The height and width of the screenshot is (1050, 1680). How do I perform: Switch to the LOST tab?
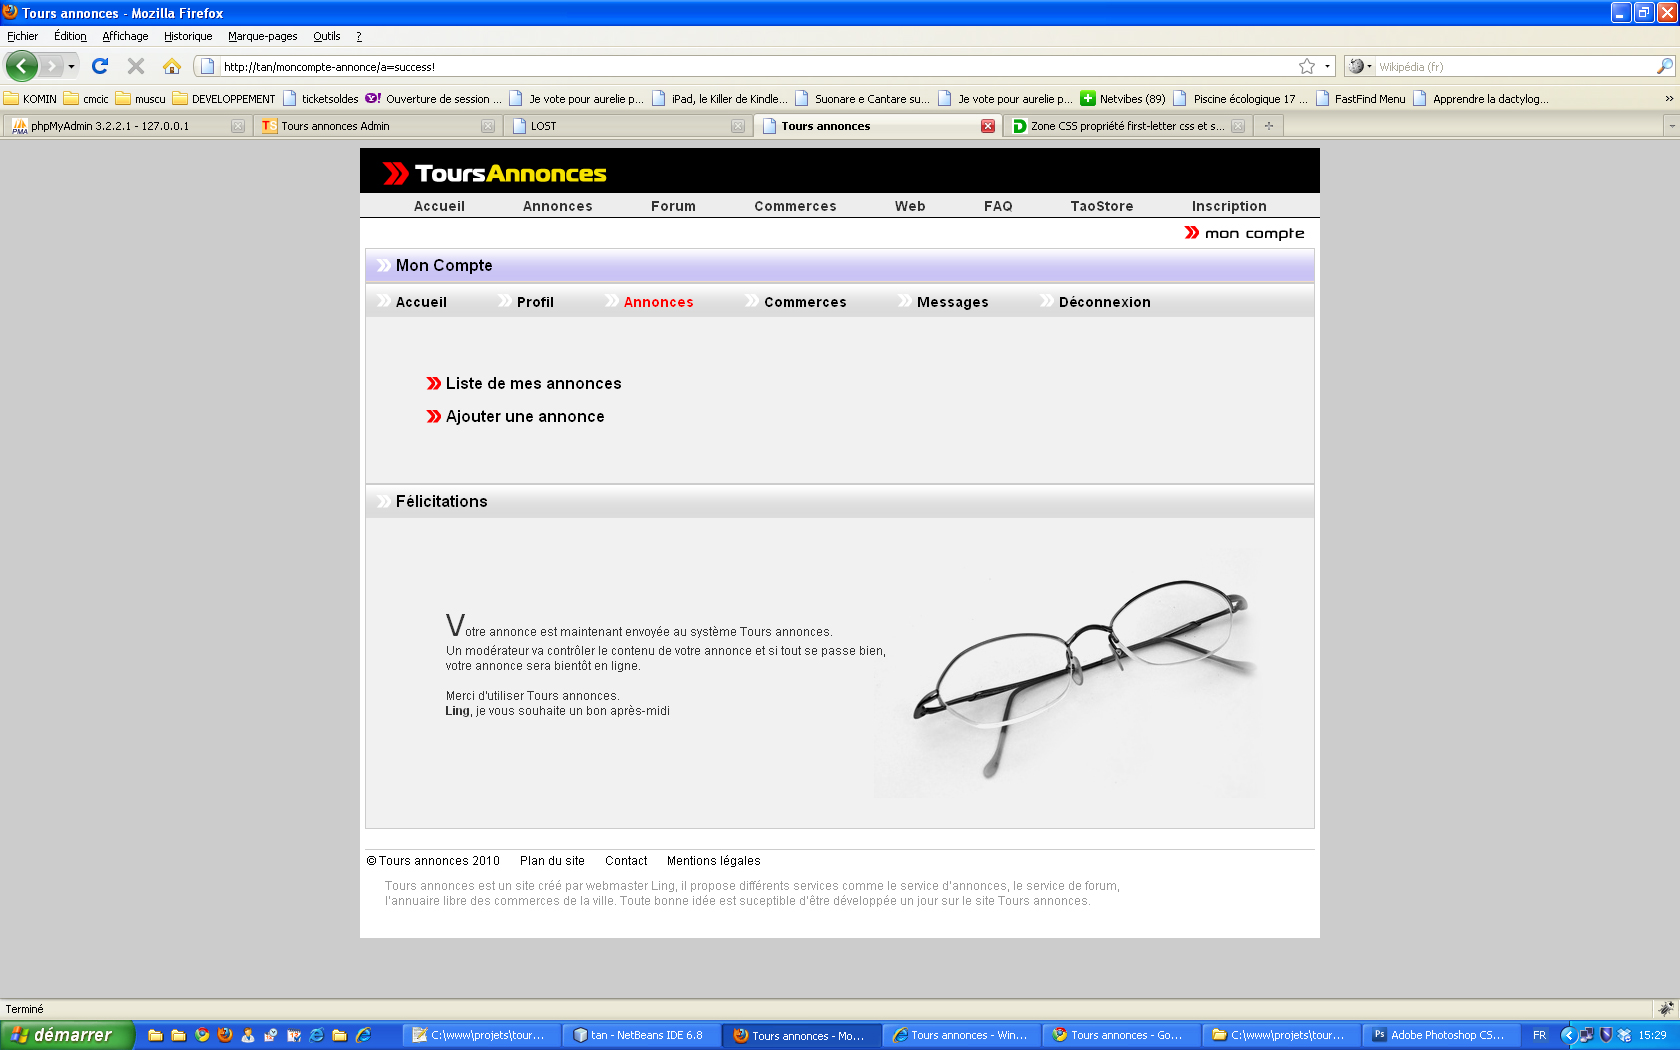click(x=627, y=126)
